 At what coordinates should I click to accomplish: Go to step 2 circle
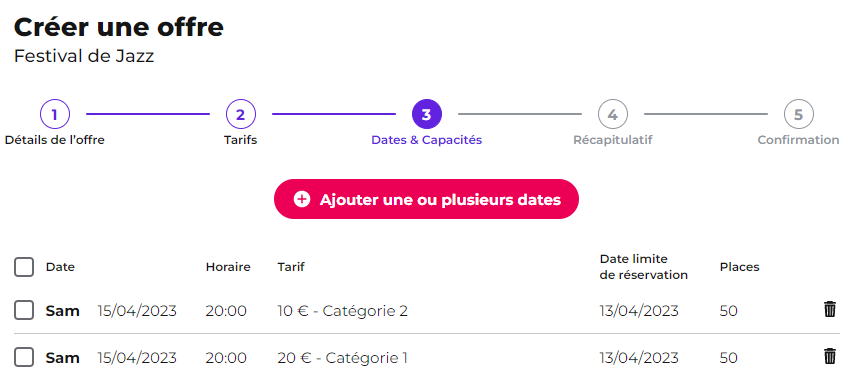coord(241,114)
